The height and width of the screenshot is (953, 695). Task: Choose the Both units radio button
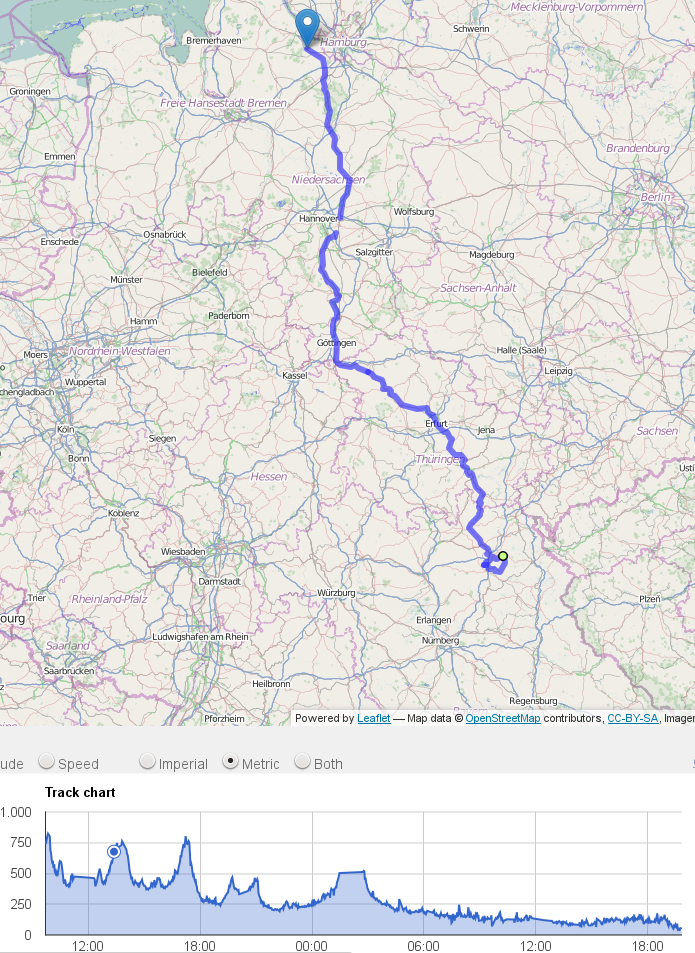coord(303,761)
